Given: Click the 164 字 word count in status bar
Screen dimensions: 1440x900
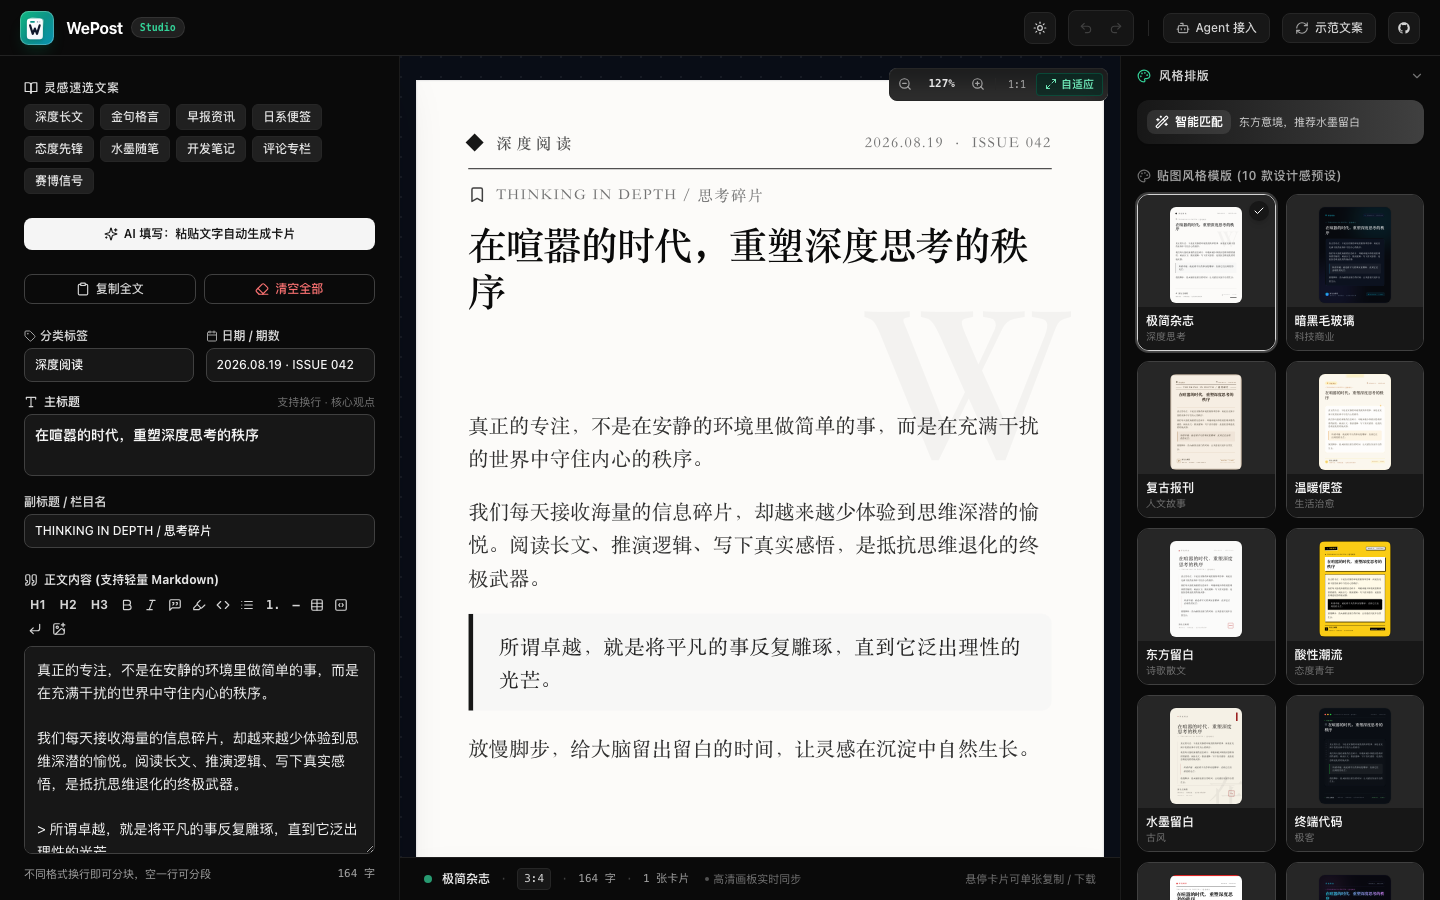Looking at the screenshot, I should pos(597,879).
